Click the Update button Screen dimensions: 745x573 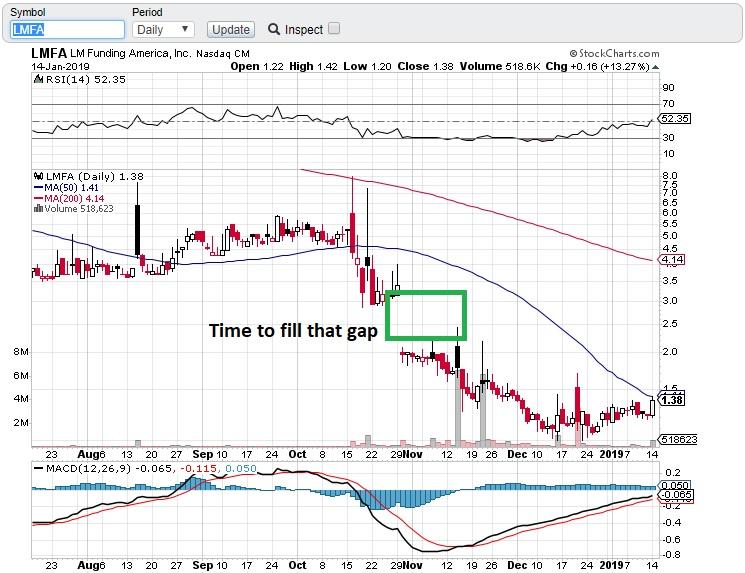(230, 29)
